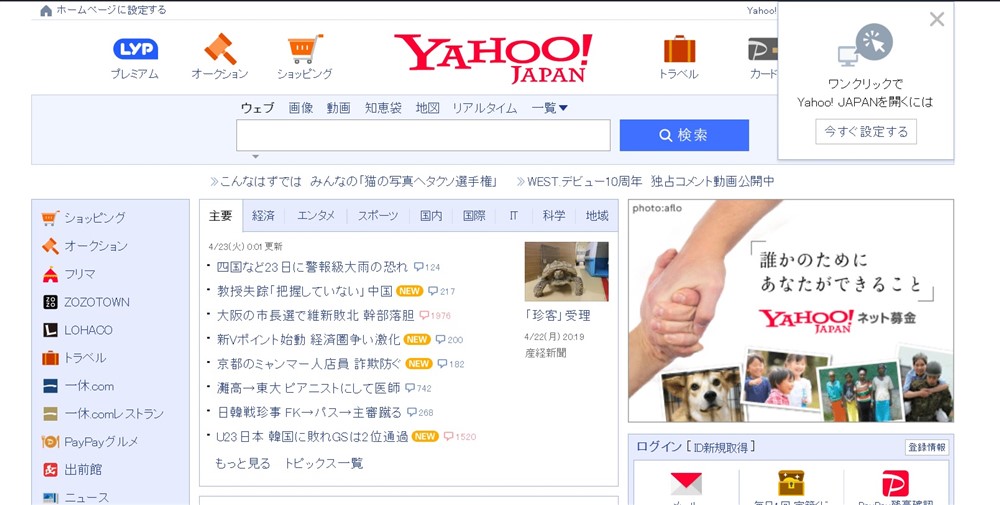This screenshot has width=1000, height=505.
Task: Expand the 一覧 search category dropdown
Action: pyautogui.click(x=550, y=108)
